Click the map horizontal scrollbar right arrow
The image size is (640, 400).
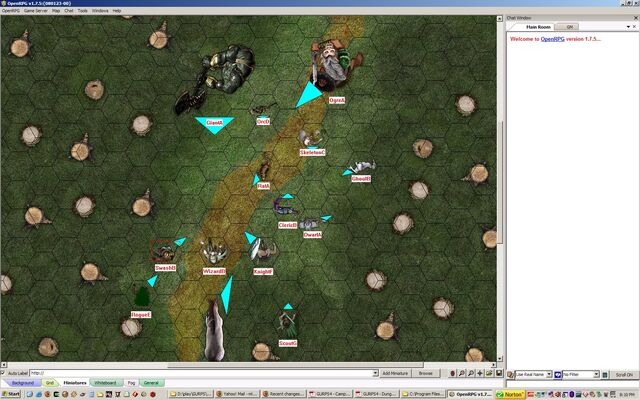[493, 365]
